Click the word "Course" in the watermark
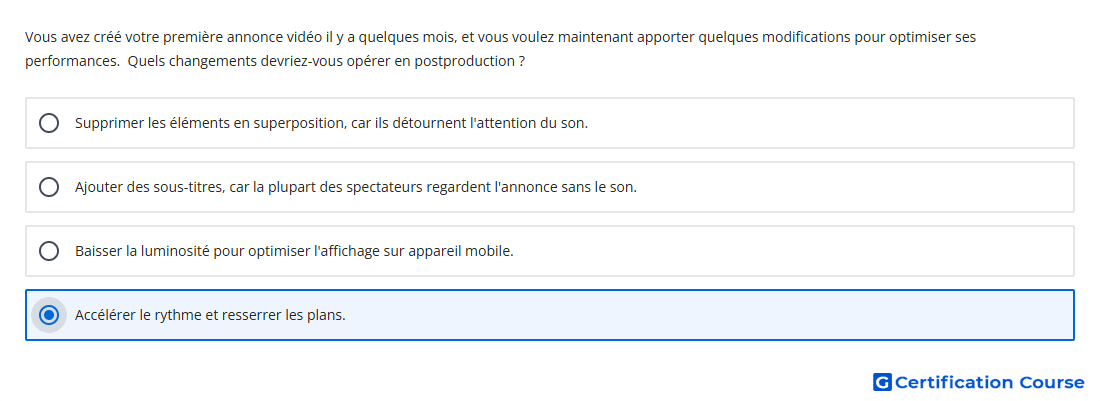Screen dimensions: 1100x401 [1052, 382]
